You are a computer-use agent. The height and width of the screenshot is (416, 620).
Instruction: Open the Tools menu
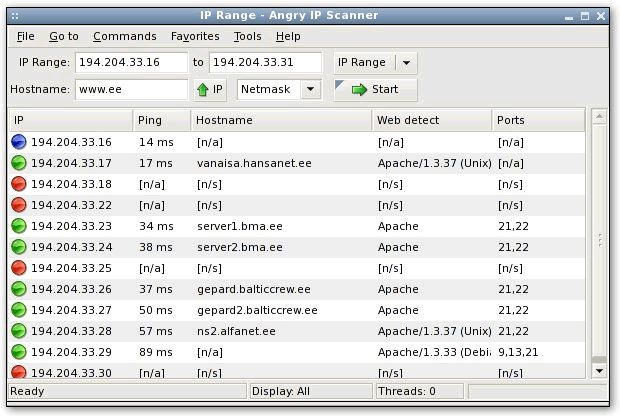247,36
